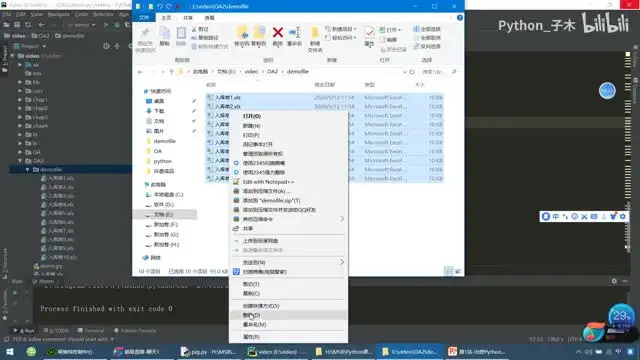
Task: Click the OA2 breadcrumb in Explorer address bar
Action: pos(272,71)
